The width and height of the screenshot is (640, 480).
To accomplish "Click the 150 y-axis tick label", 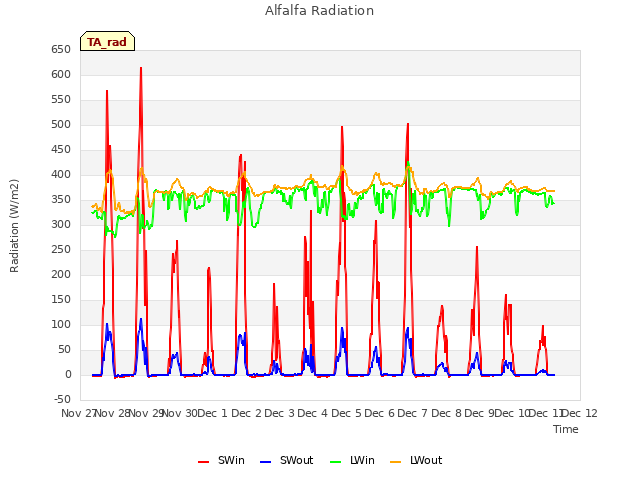I will [x=61, y=299].
